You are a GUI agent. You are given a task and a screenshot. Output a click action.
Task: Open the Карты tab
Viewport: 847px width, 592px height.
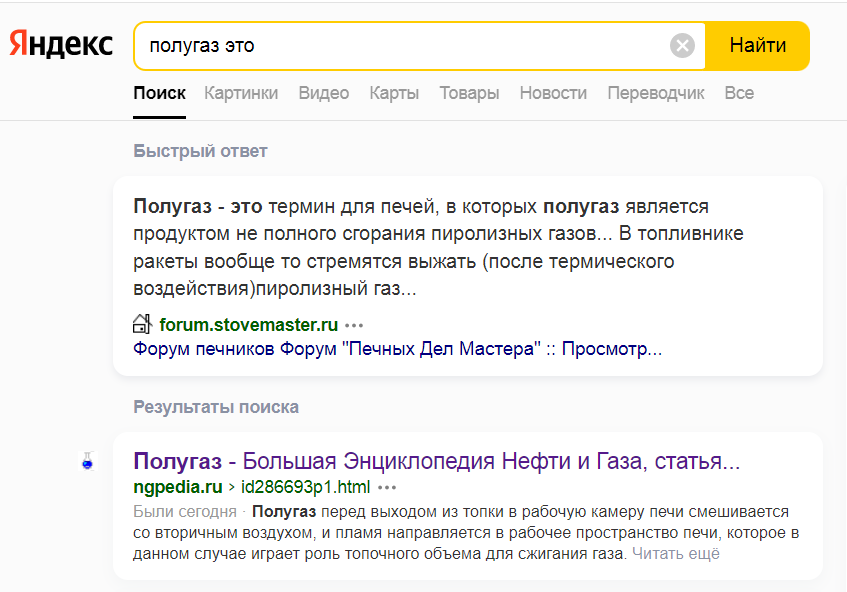[394, 93]
